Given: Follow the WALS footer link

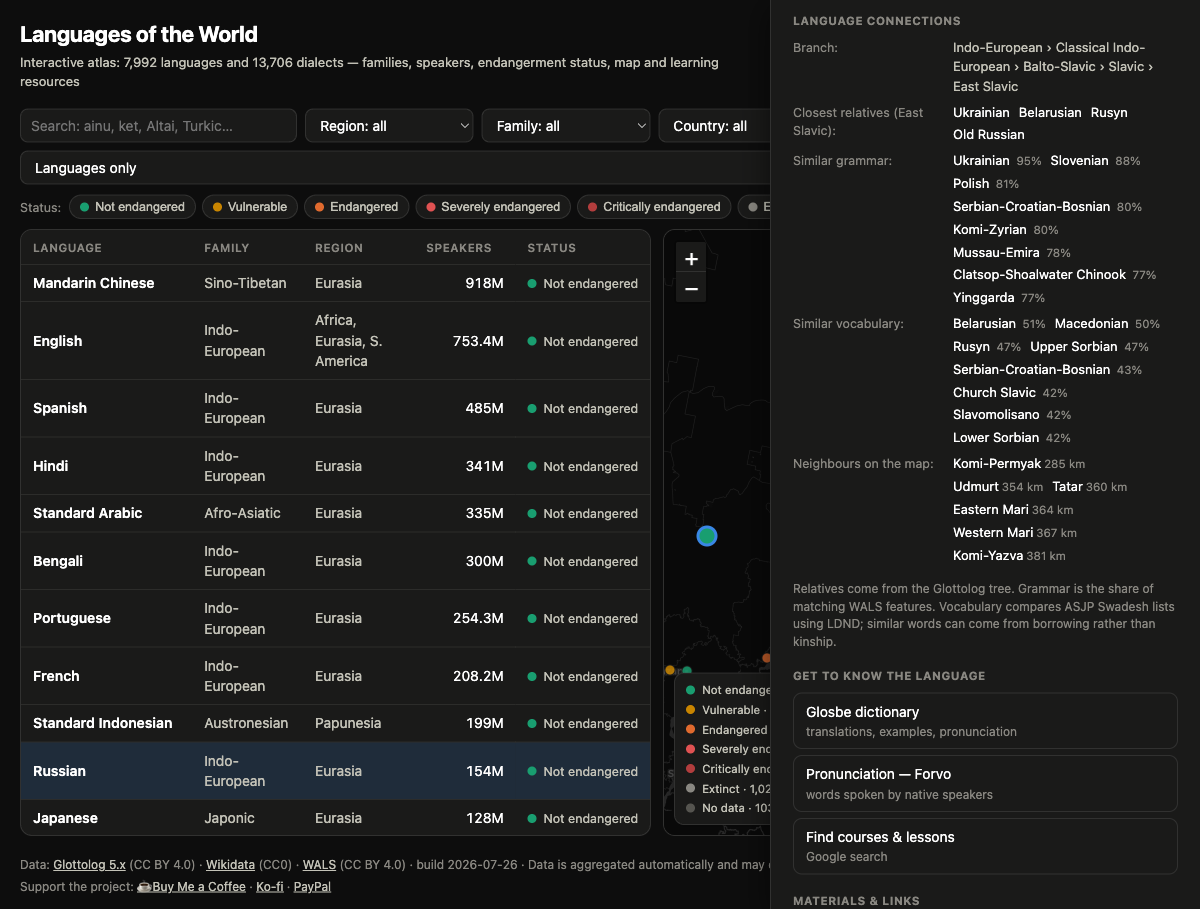Looking at the screenshot, I should coord(319,864).
